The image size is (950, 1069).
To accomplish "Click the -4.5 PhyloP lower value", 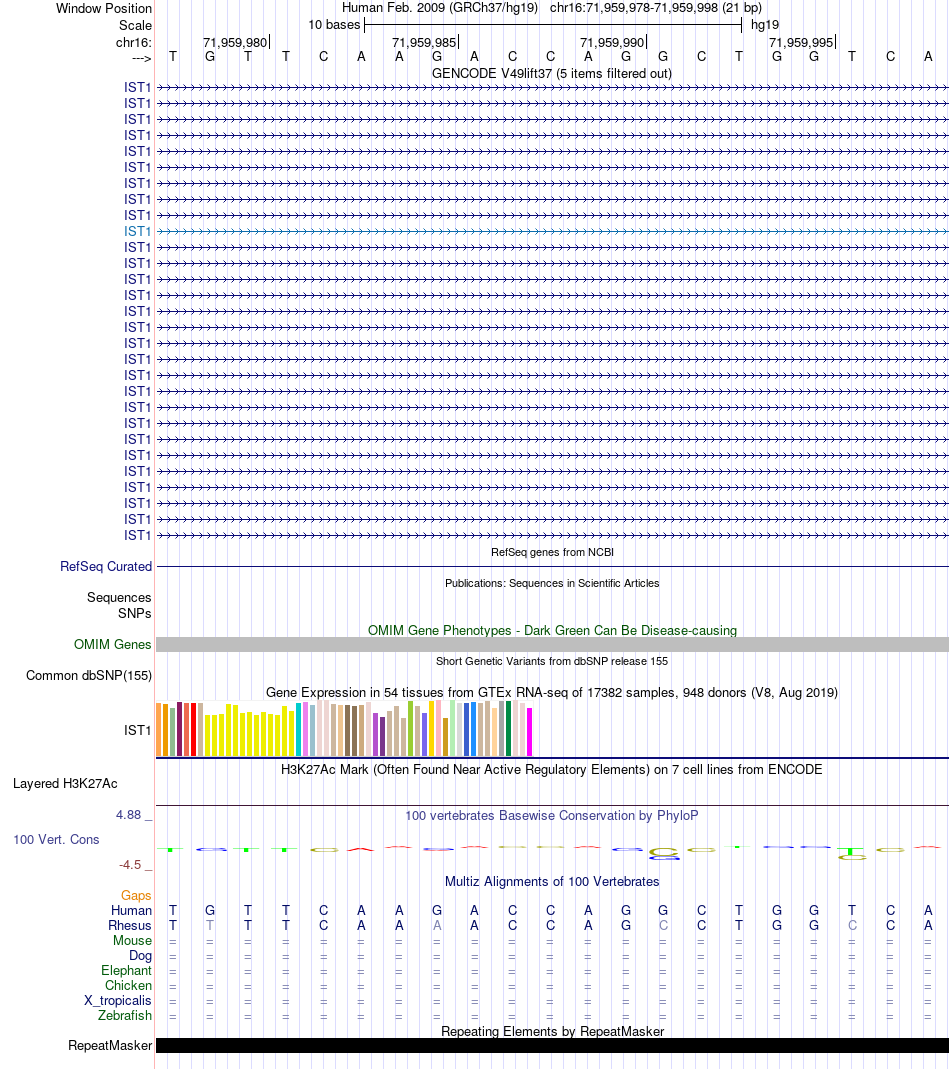I will 130,864.
